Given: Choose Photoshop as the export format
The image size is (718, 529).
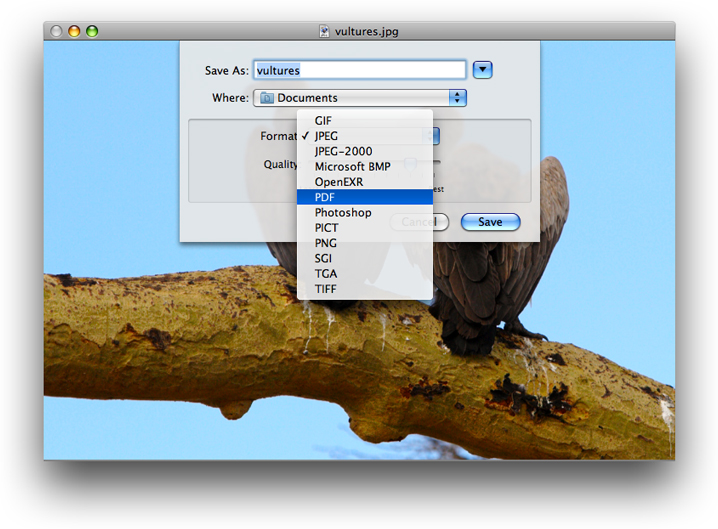Looking at the screenshot, I should click(342, 213).
